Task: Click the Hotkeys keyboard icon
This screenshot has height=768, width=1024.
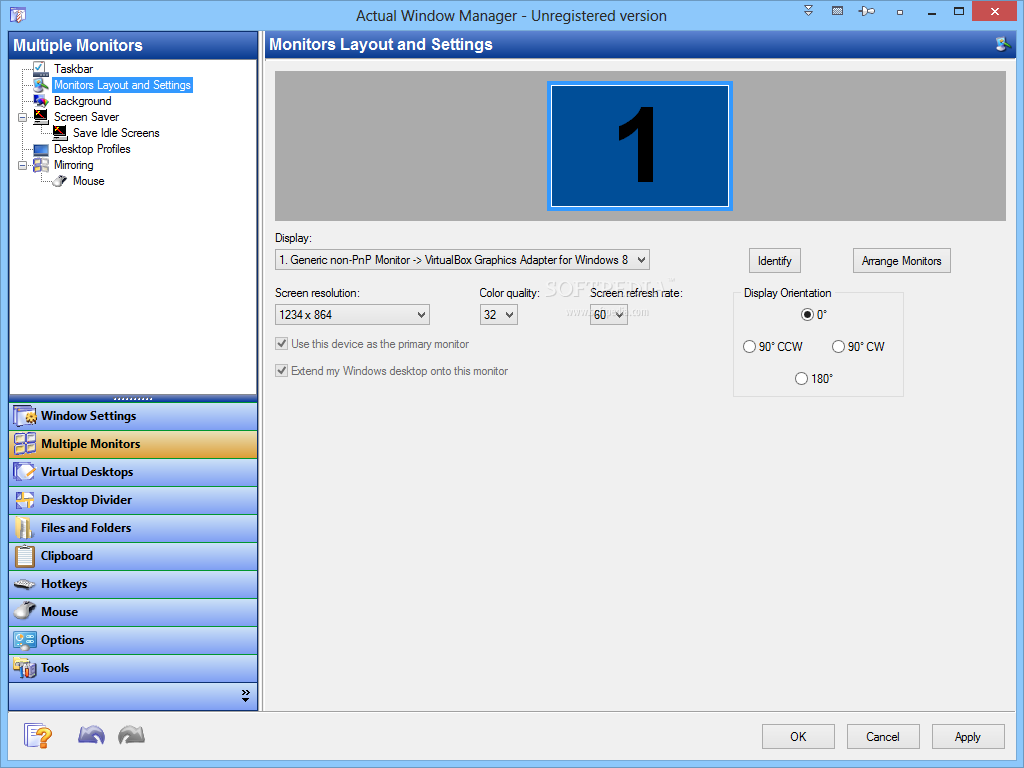Action: [x=25, y=584]
